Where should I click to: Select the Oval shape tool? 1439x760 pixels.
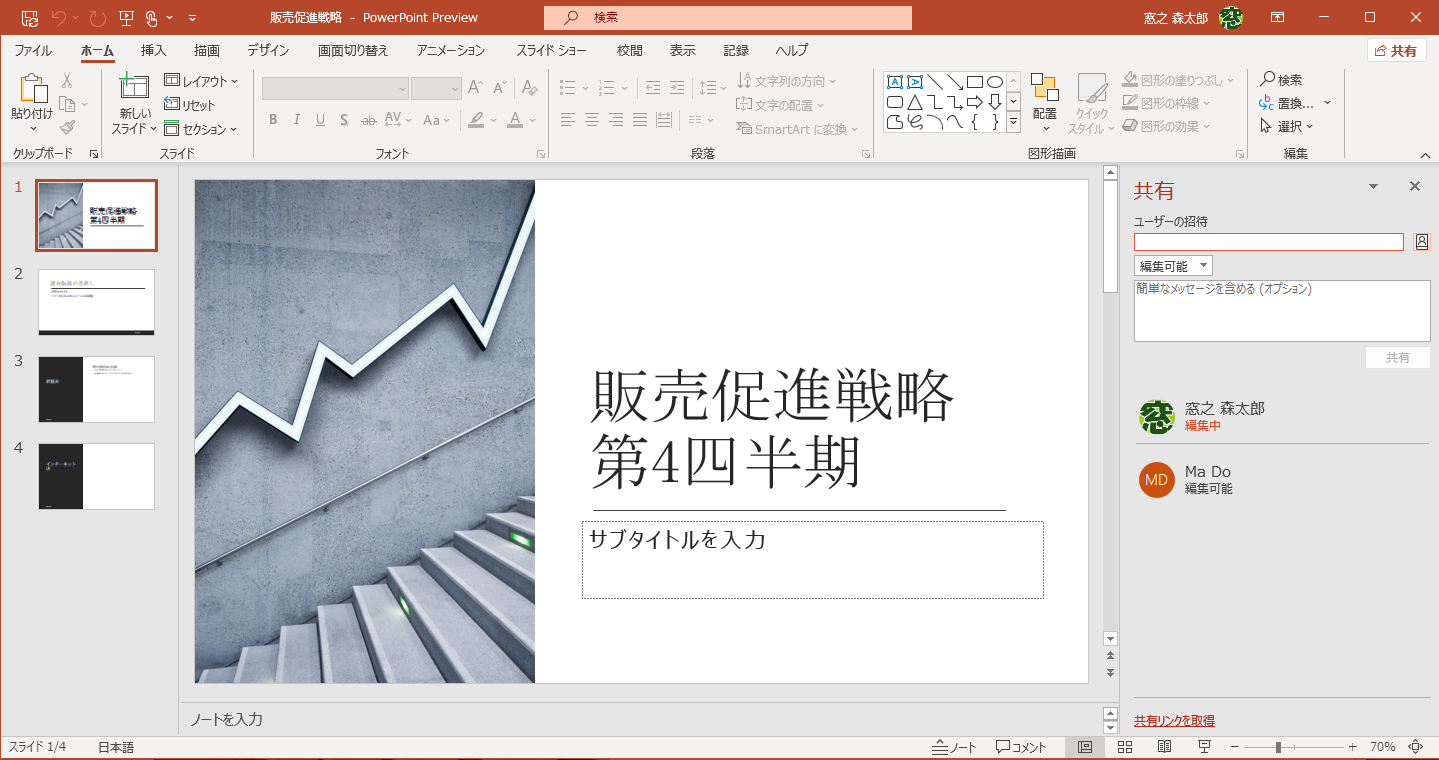tap(996, 82)
